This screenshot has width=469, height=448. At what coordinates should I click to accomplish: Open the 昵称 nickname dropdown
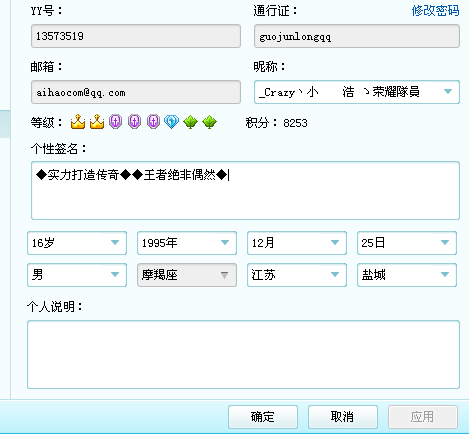[x=357, y=92]
